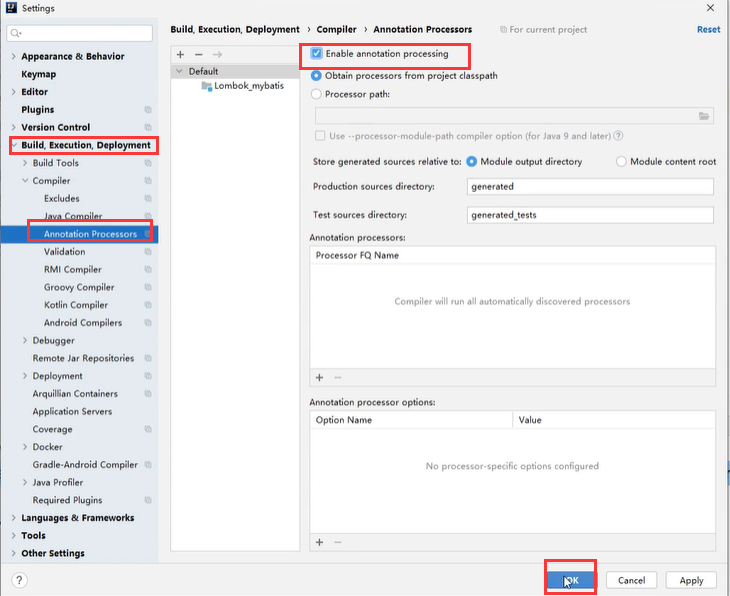Image resolution: width=730 pixels, height=596 pixels.
Task: Expand the Tools section
Action: tap(14, 535)
